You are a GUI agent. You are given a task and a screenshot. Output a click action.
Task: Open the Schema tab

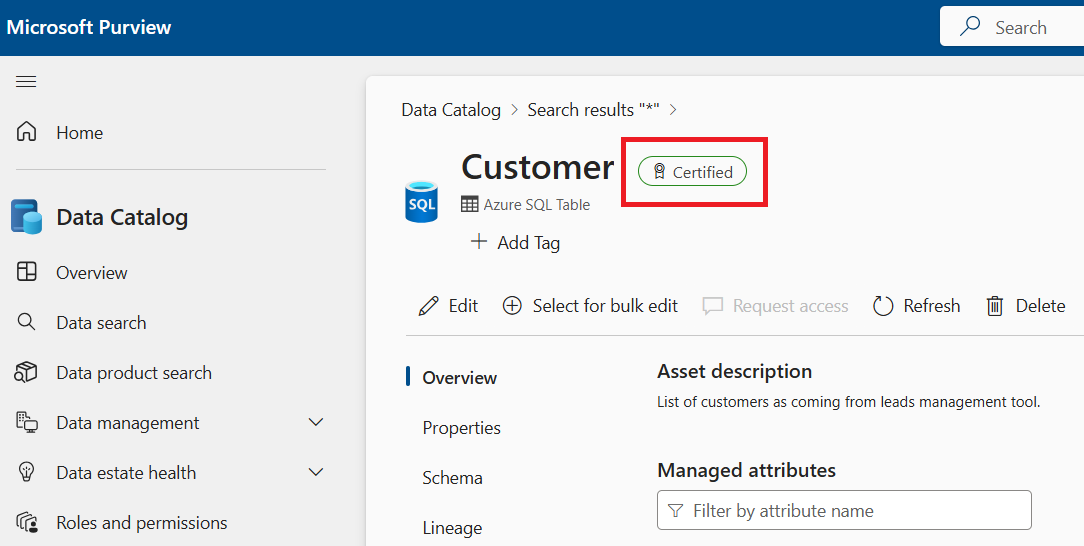click(452, 478)
